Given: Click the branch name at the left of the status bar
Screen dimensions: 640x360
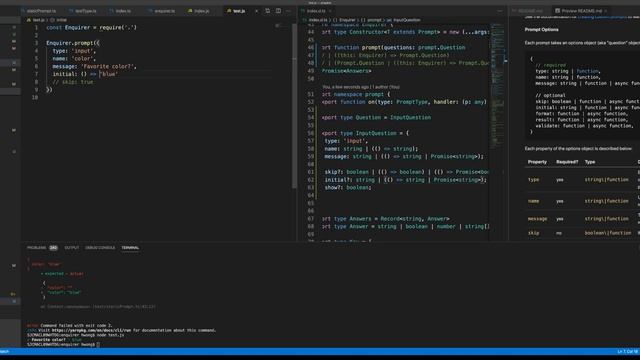Looking at the screenshot, I should 4,351.
